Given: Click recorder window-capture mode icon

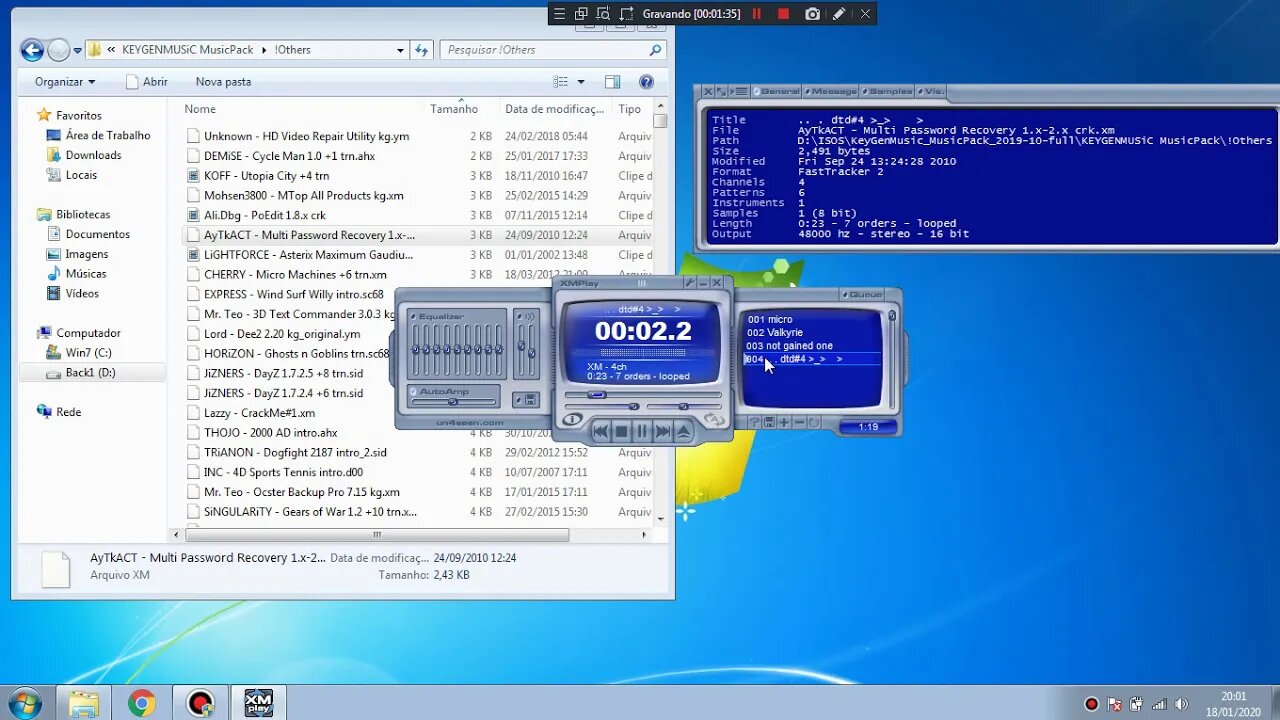Looking at the screenshot, I should tap(582, 14).
